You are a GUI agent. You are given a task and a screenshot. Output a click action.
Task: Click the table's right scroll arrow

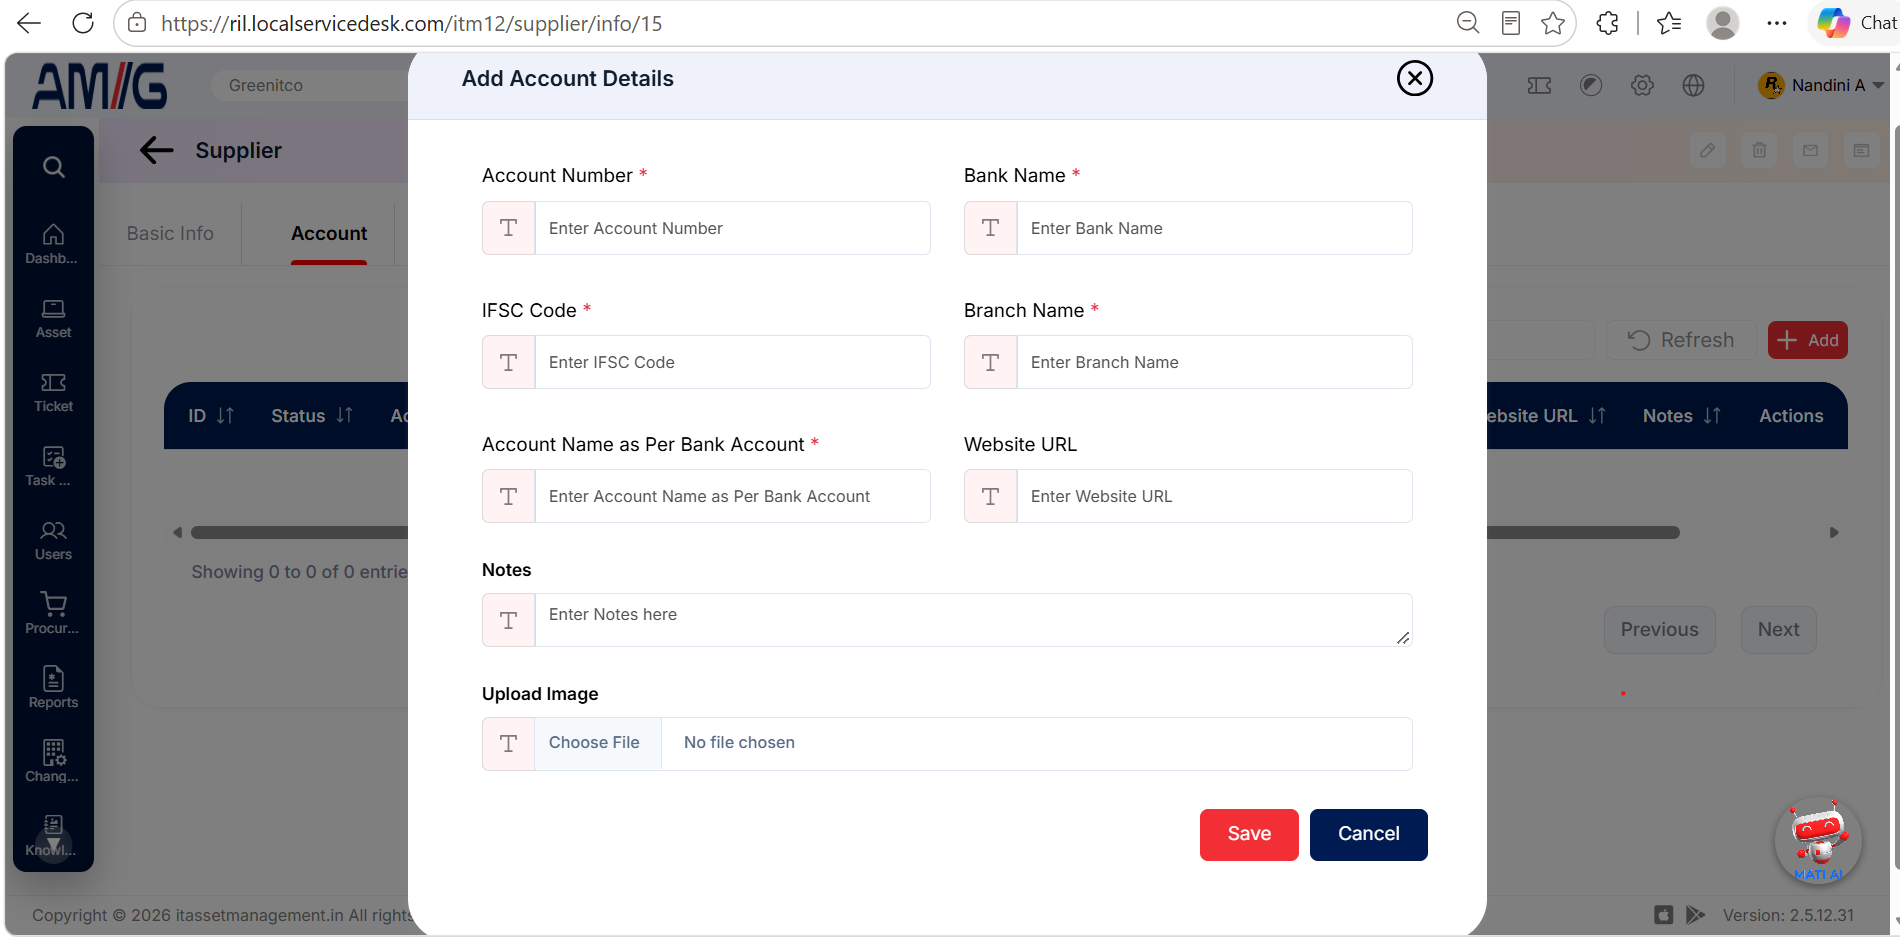(1834, 533)
